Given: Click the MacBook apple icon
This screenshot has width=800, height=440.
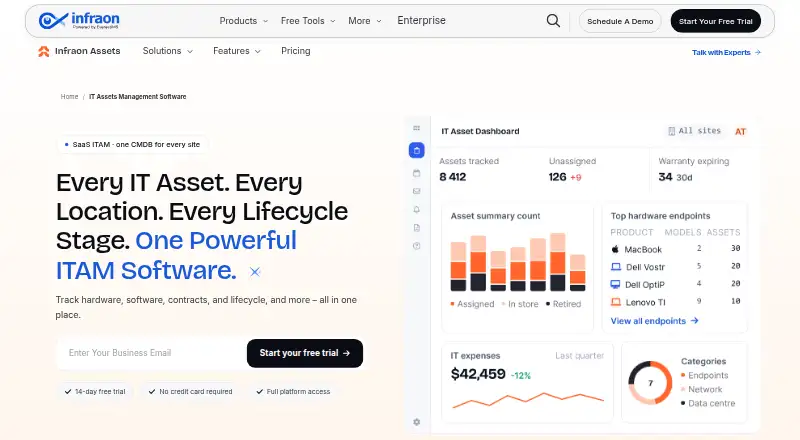Looking at the screenshot, I should [615, 249].
